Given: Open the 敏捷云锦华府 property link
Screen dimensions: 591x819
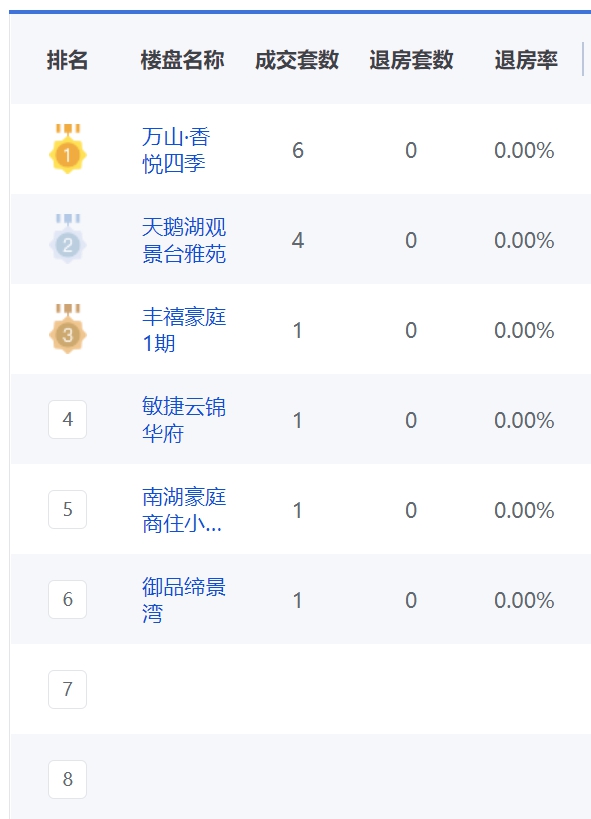Looking at the screenshot, I should point(184,420).
